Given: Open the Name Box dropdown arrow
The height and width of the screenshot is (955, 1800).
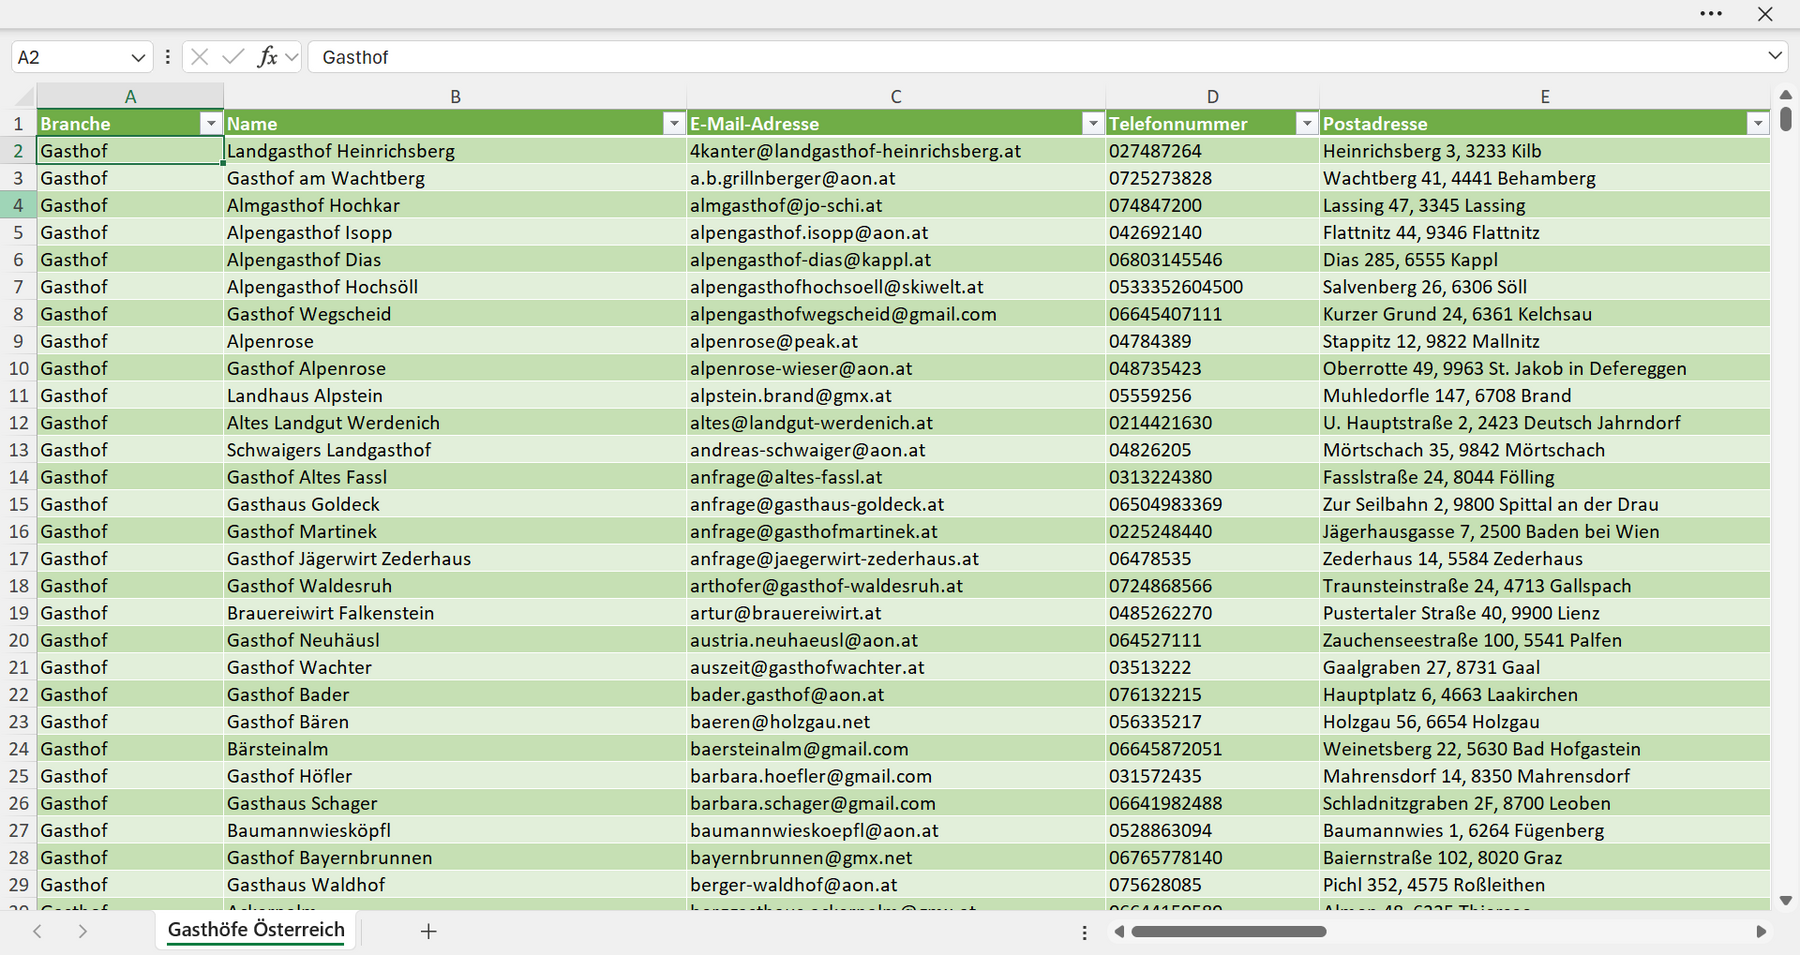Looking at the screenshot, I should [x=138, y=57].
